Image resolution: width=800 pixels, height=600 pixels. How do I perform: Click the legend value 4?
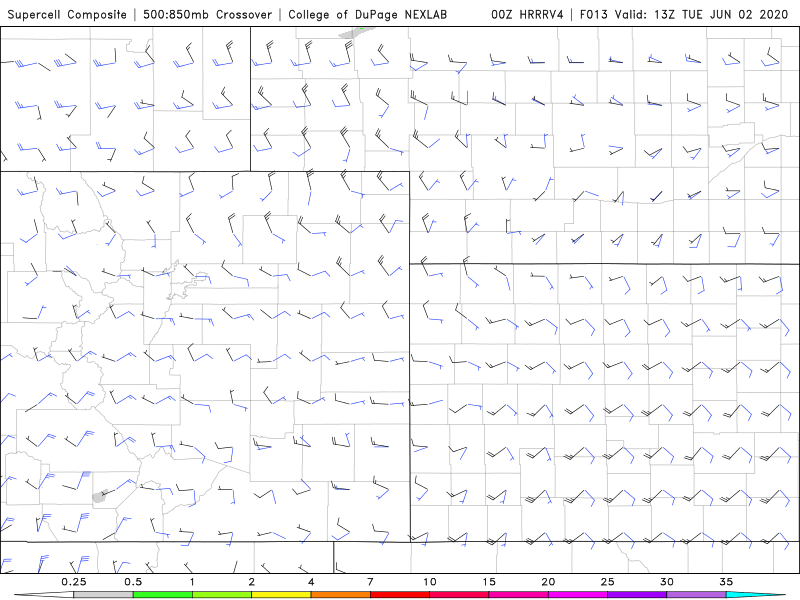point(311,582)
